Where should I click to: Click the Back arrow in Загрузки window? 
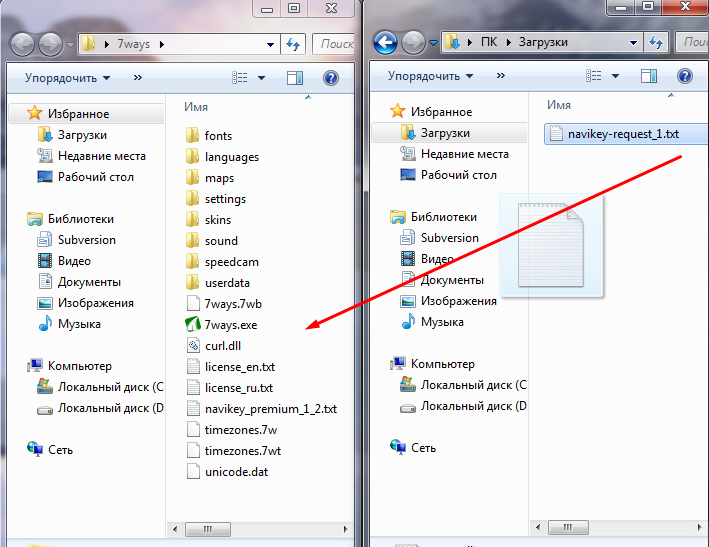point(386,43)
